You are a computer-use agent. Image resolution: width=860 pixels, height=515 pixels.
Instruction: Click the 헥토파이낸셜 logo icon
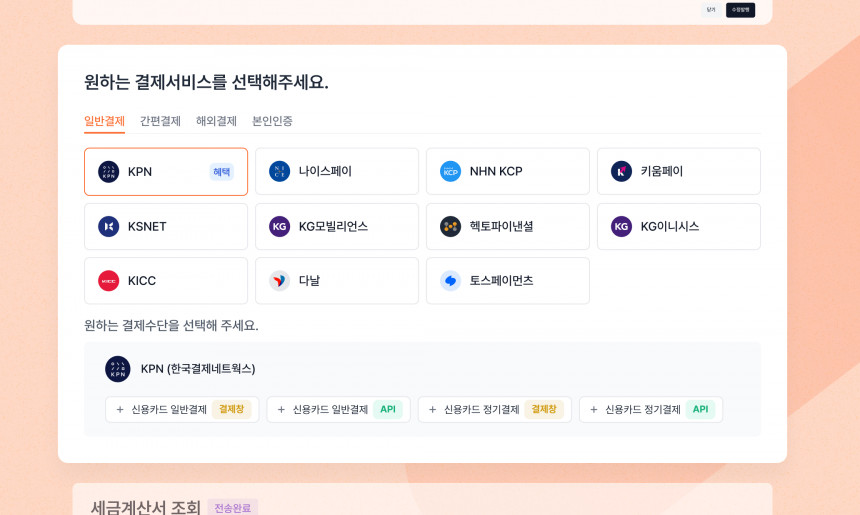click(451, 227)
